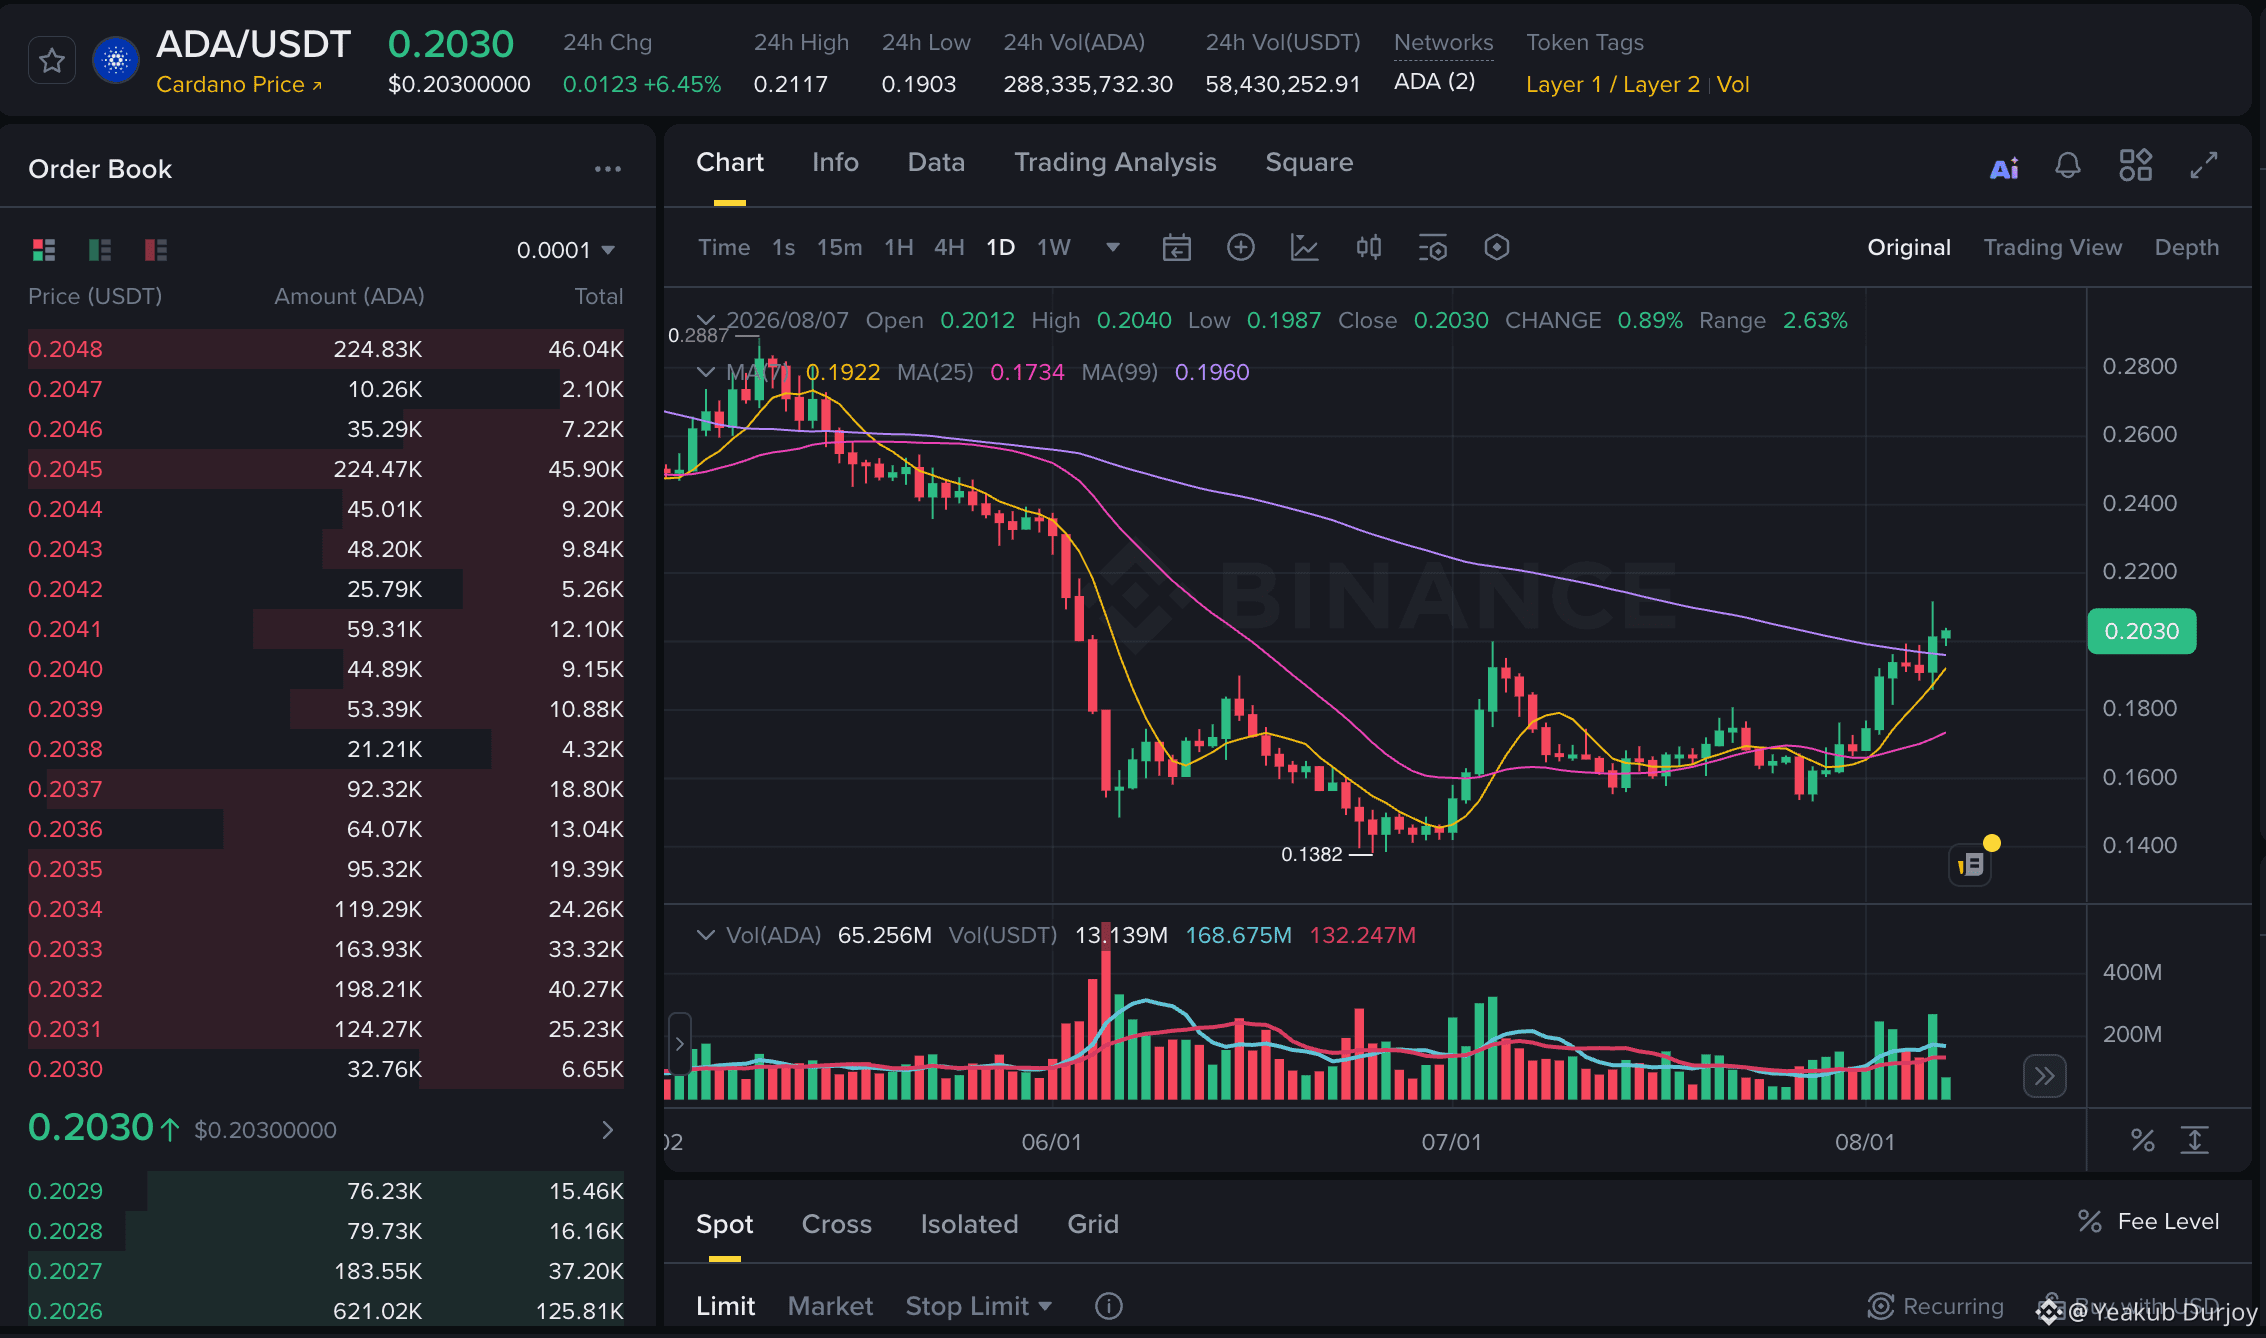Screen dimensions: 2266x1338
Task: Click the 0.2030 current price tag on axis
Action: pyautogui.click(x=2142, y=631)
